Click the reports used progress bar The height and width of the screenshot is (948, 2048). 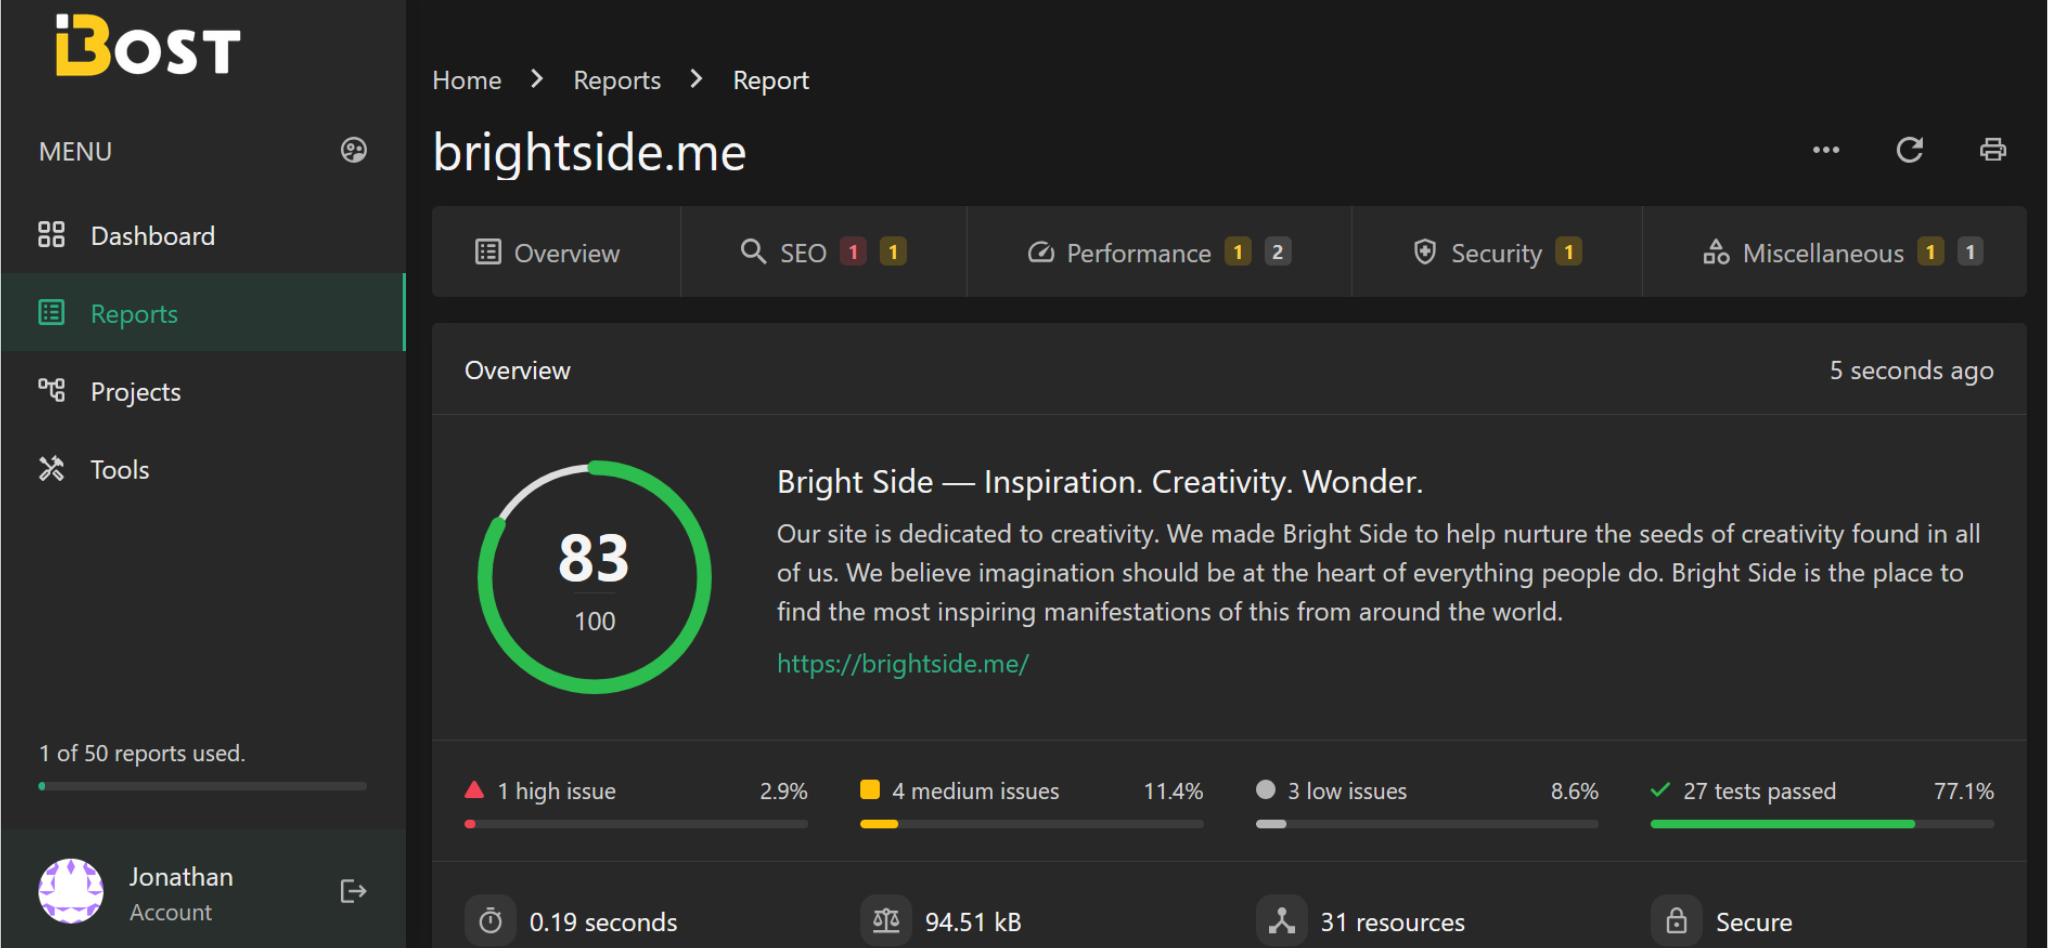pos(203,786)
